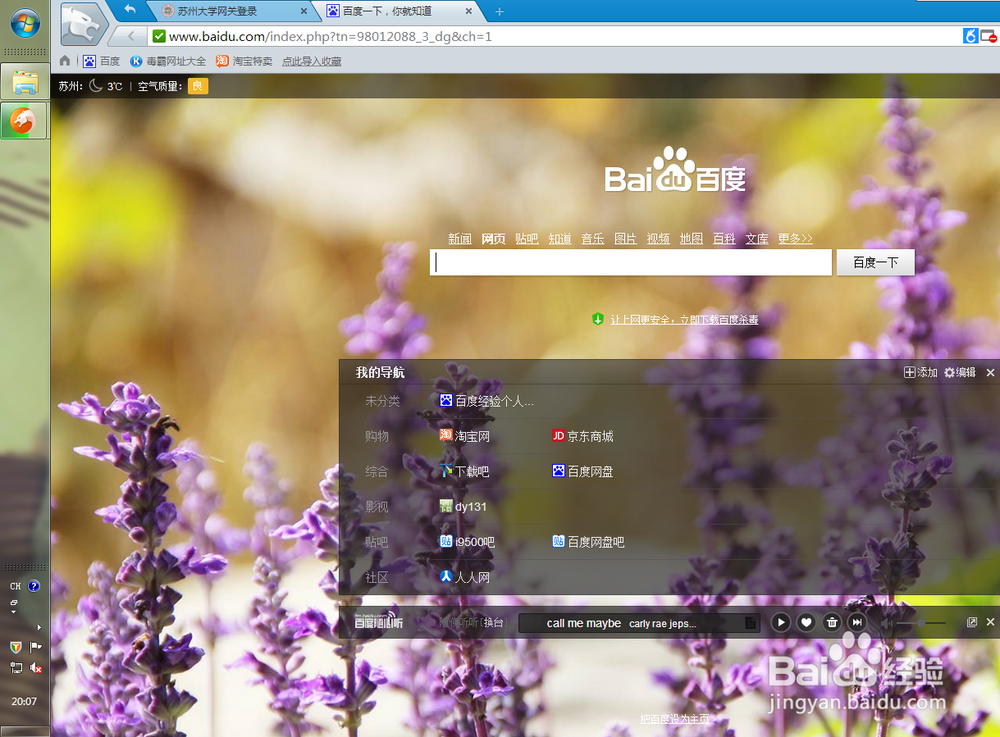Open 百度经验个人… navigation link
1000x737 pixels.
point(487,401)
